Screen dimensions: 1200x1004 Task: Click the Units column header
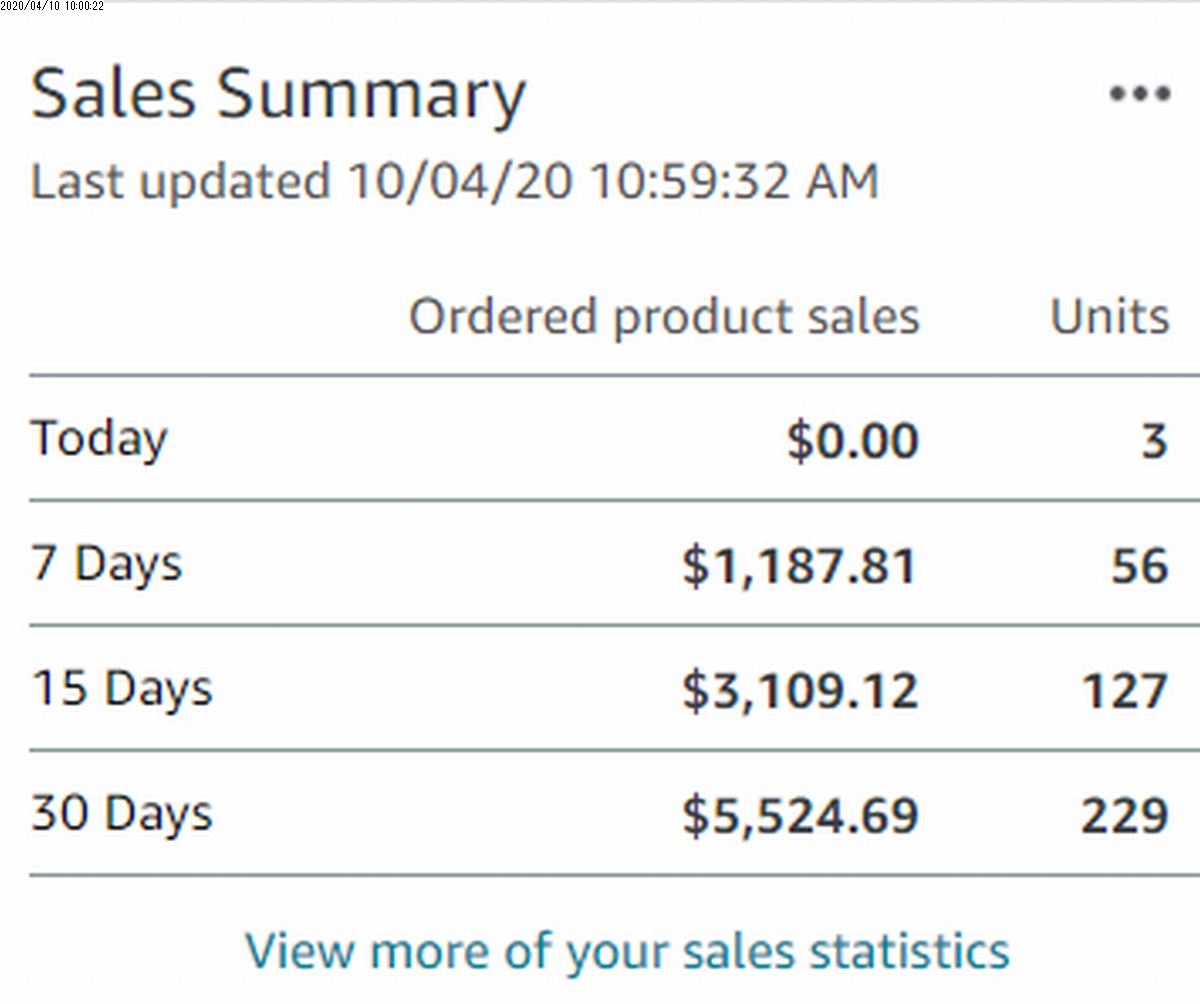pos(1109,317)
